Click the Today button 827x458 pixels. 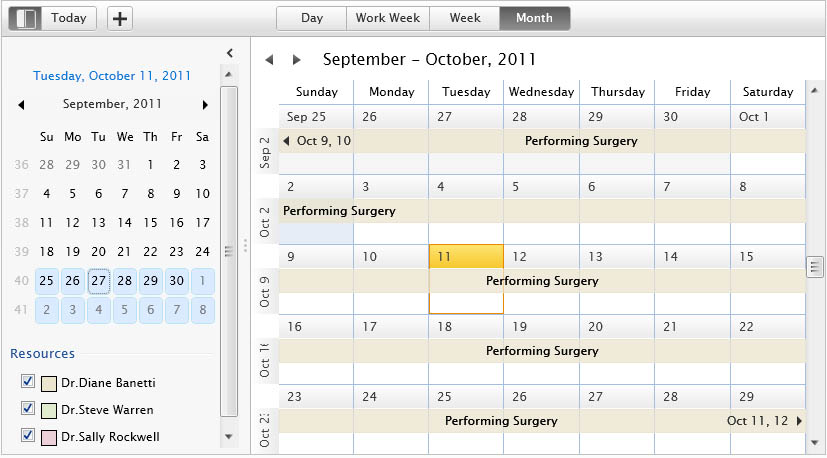coord(69,18)
